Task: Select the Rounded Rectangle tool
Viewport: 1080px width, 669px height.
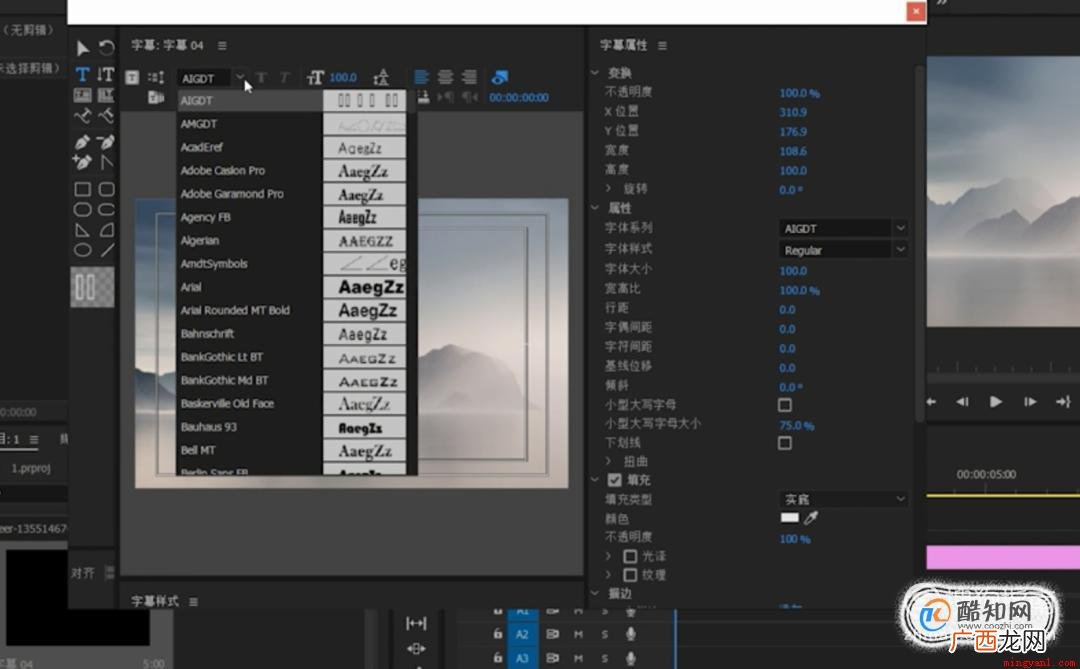Action: click(106, 189)
